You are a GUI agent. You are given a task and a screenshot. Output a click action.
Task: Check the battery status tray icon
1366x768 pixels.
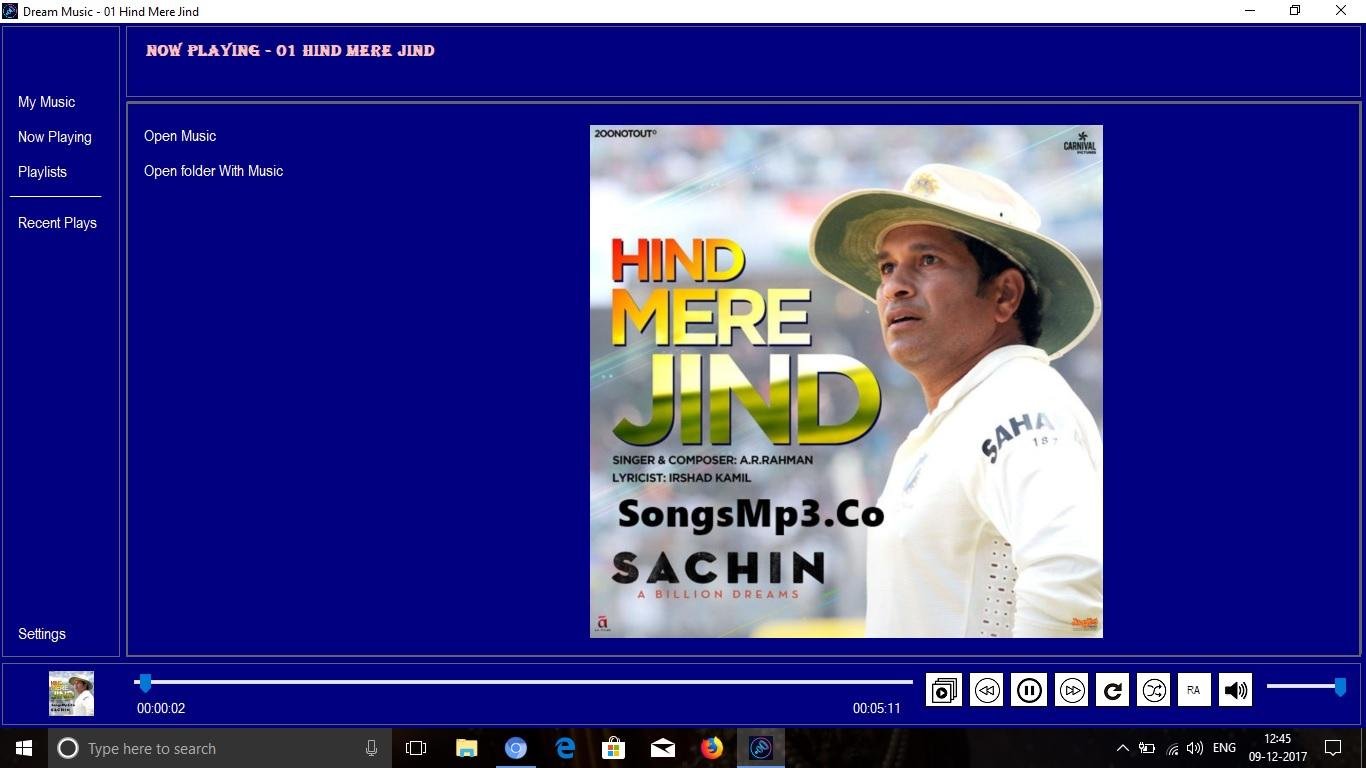click(1147, 748)
